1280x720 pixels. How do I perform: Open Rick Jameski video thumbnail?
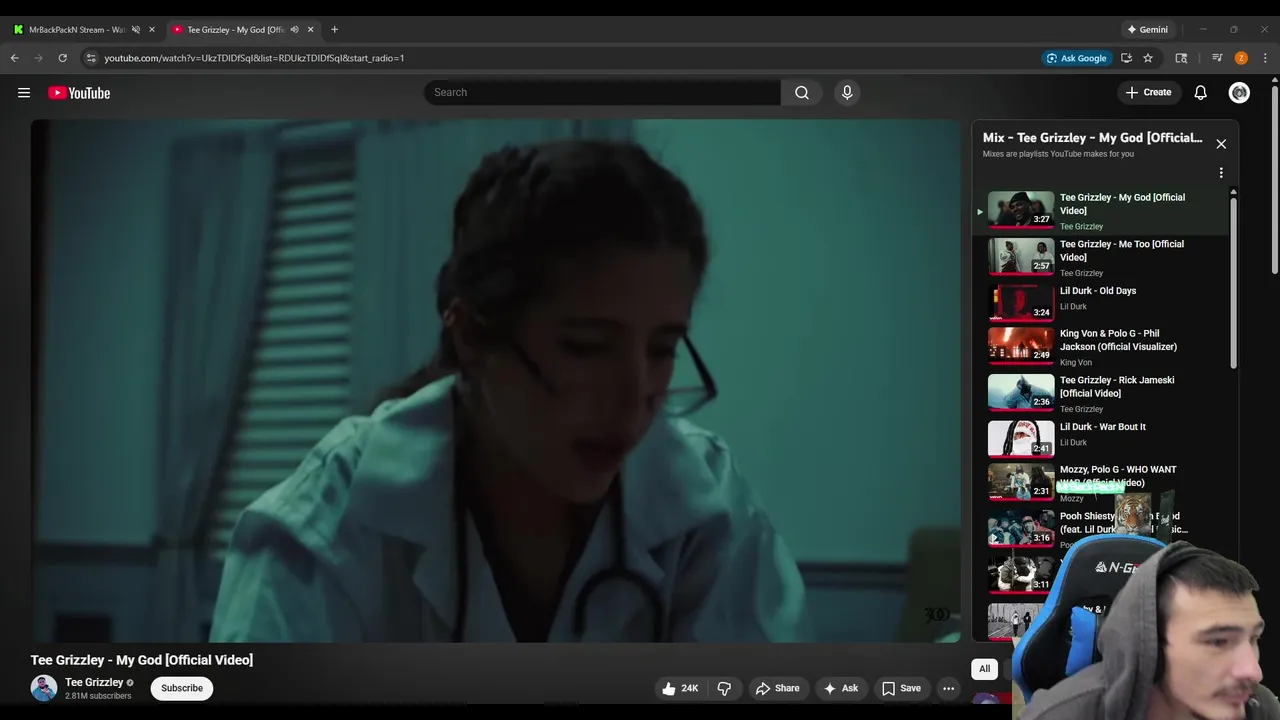pyautogui.click(x=1021, y=392)
